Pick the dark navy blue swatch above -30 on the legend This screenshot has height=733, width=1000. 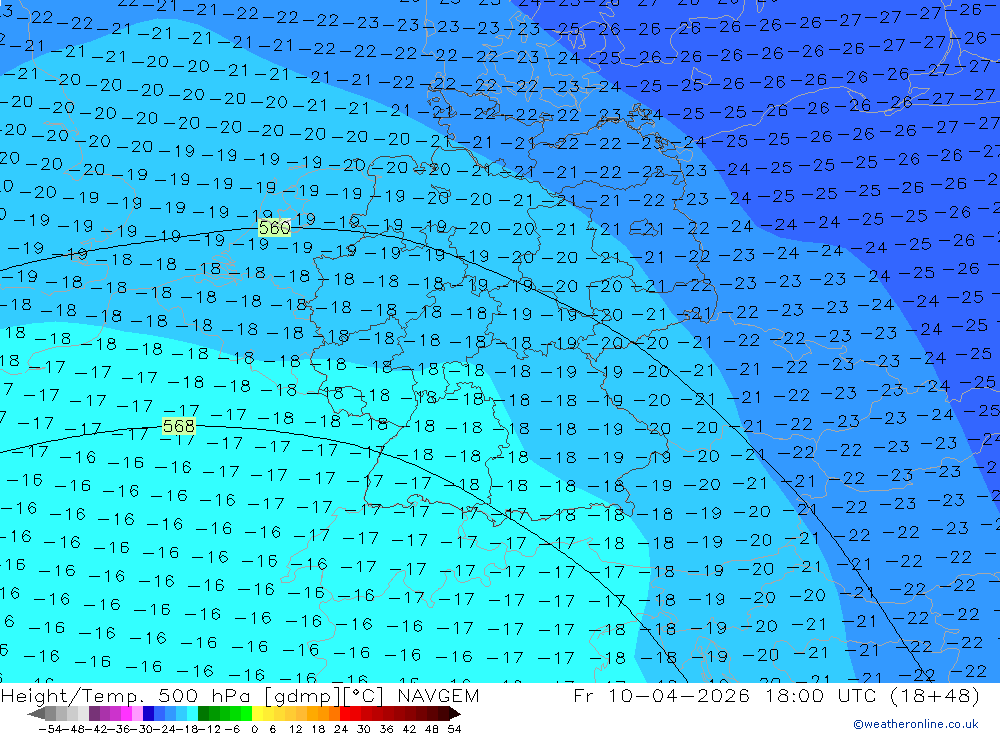click(x=149, y=714)
